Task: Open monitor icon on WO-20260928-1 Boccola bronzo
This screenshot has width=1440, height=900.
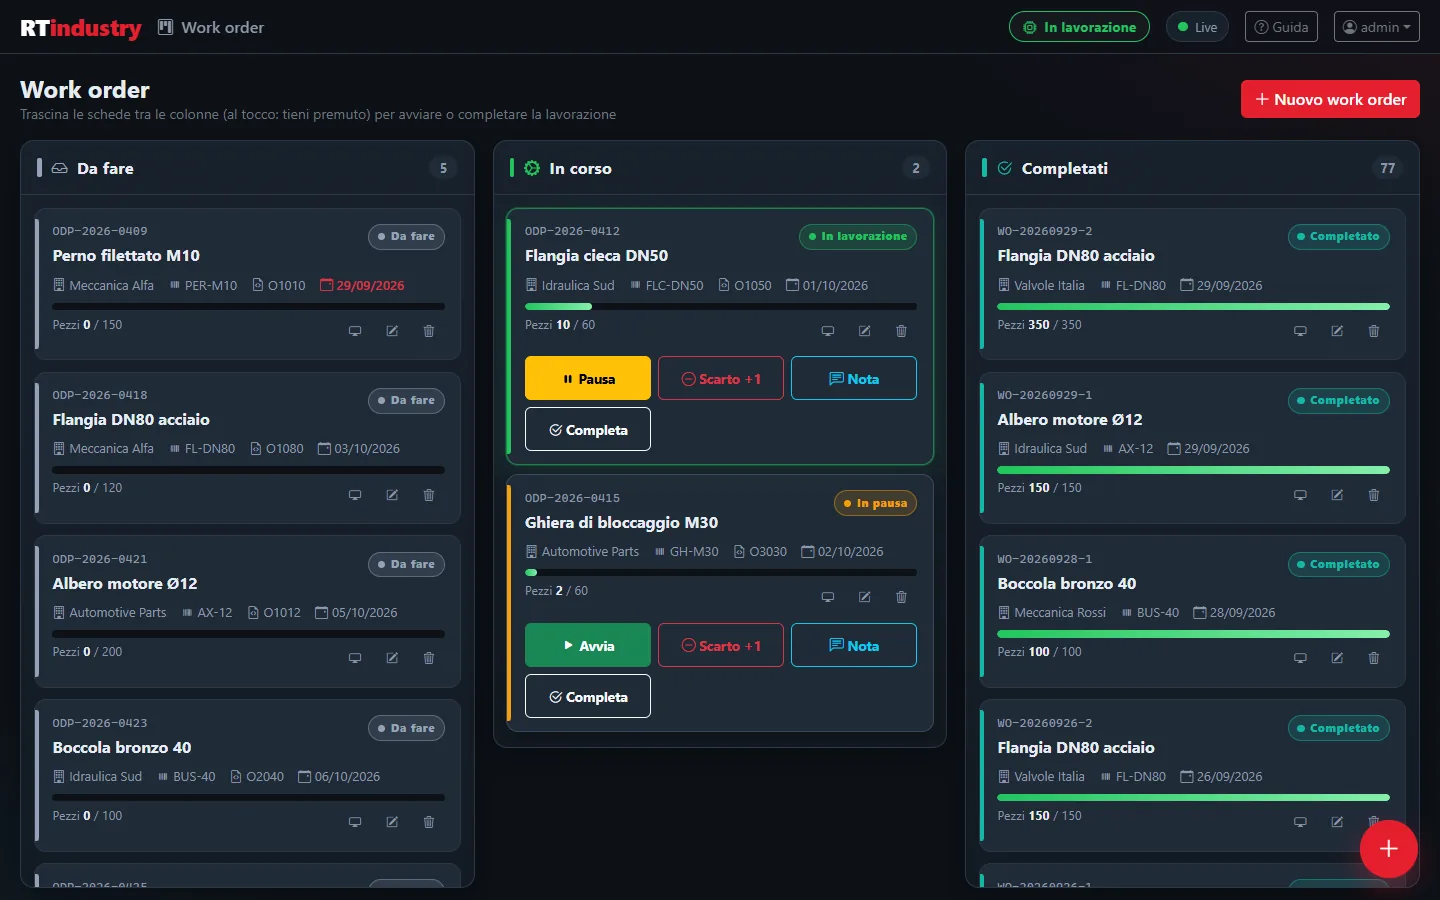Action: (1300, 658)
